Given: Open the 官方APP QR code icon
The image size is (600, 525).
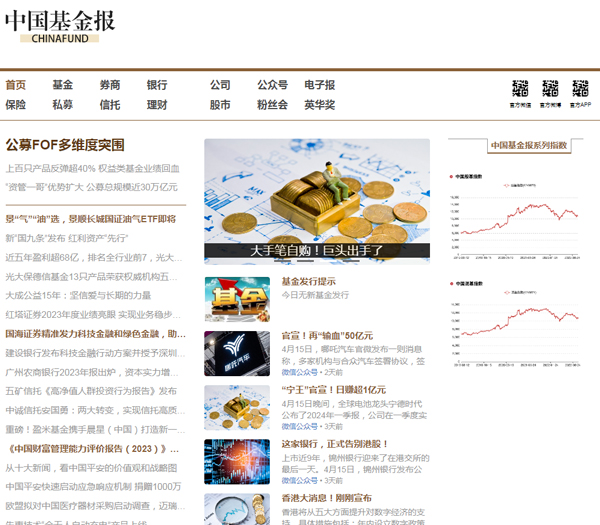Looking at the screenshot, I should (x=580, y=88).
